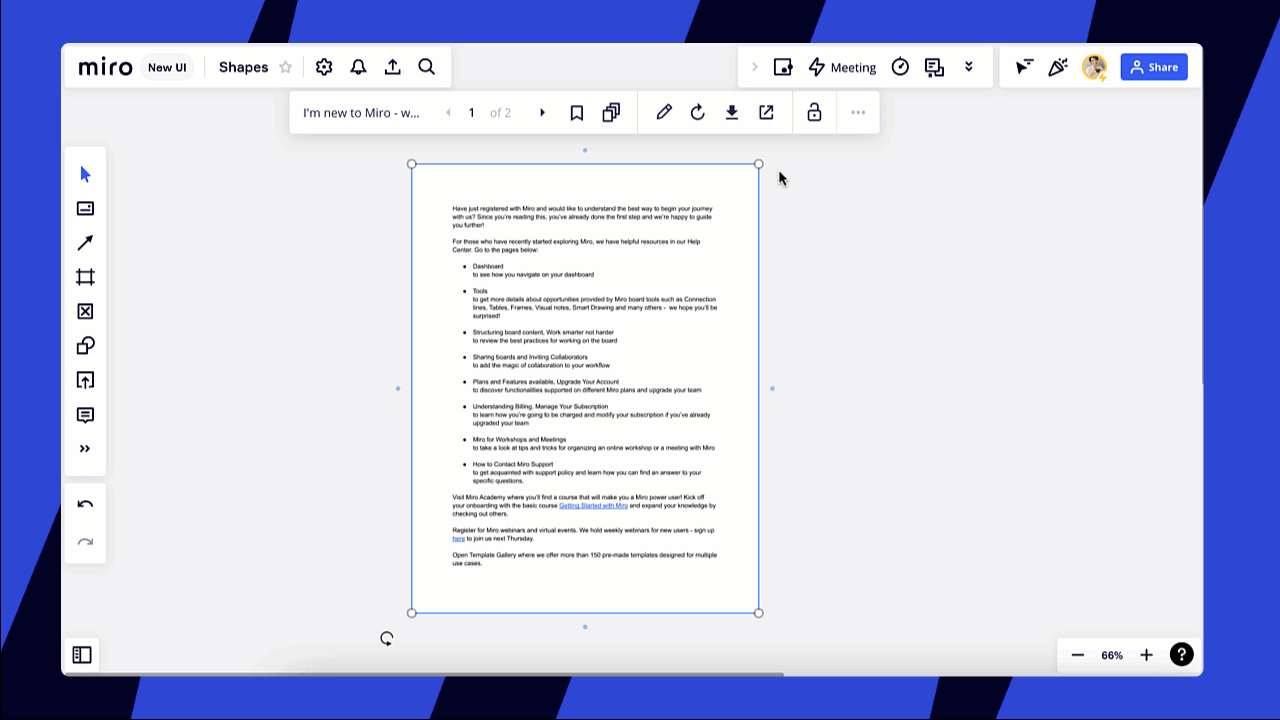This screenshot has height=720, width=1280.
Task: Open the comment tool in sidebar
Action: [x=85, y=415]
